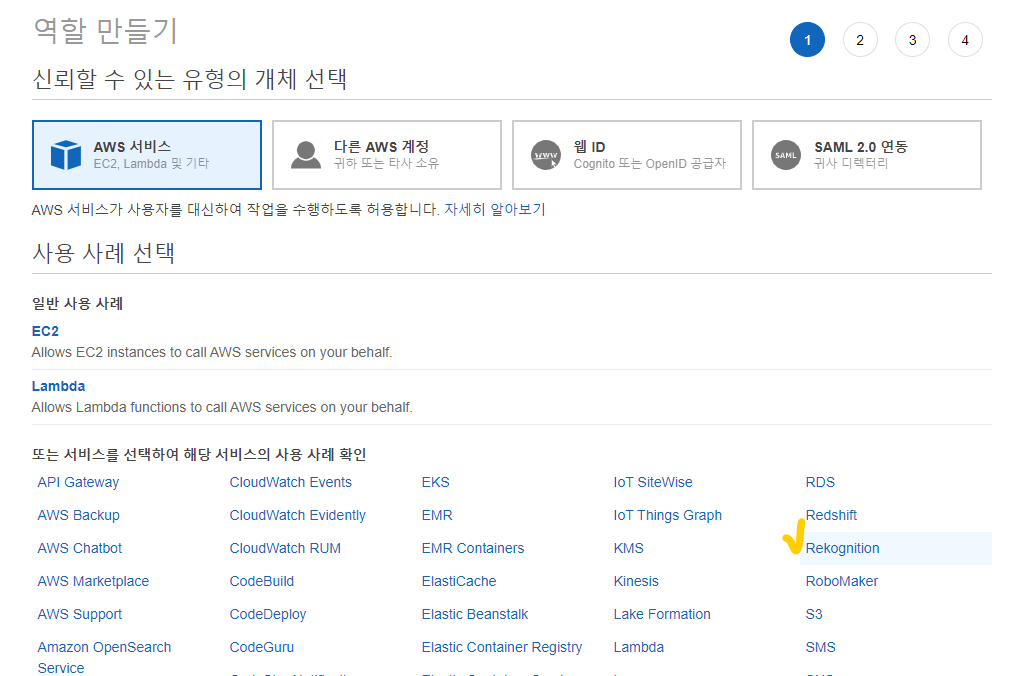Jump to step 3 circle
Screen dimensions: 1021x676
click(912, 40)
